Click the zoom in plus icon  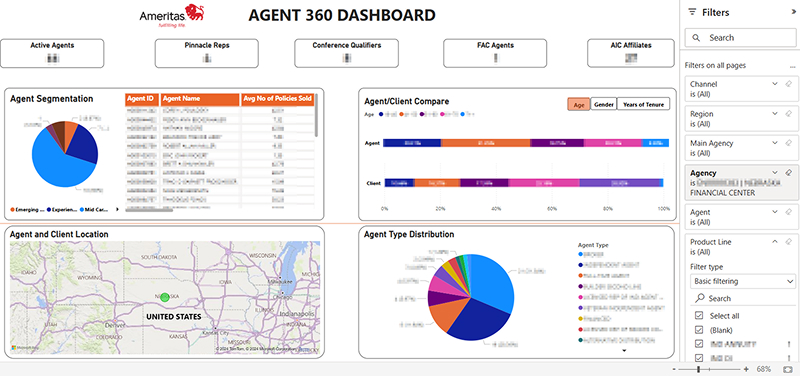click(746, 369)
